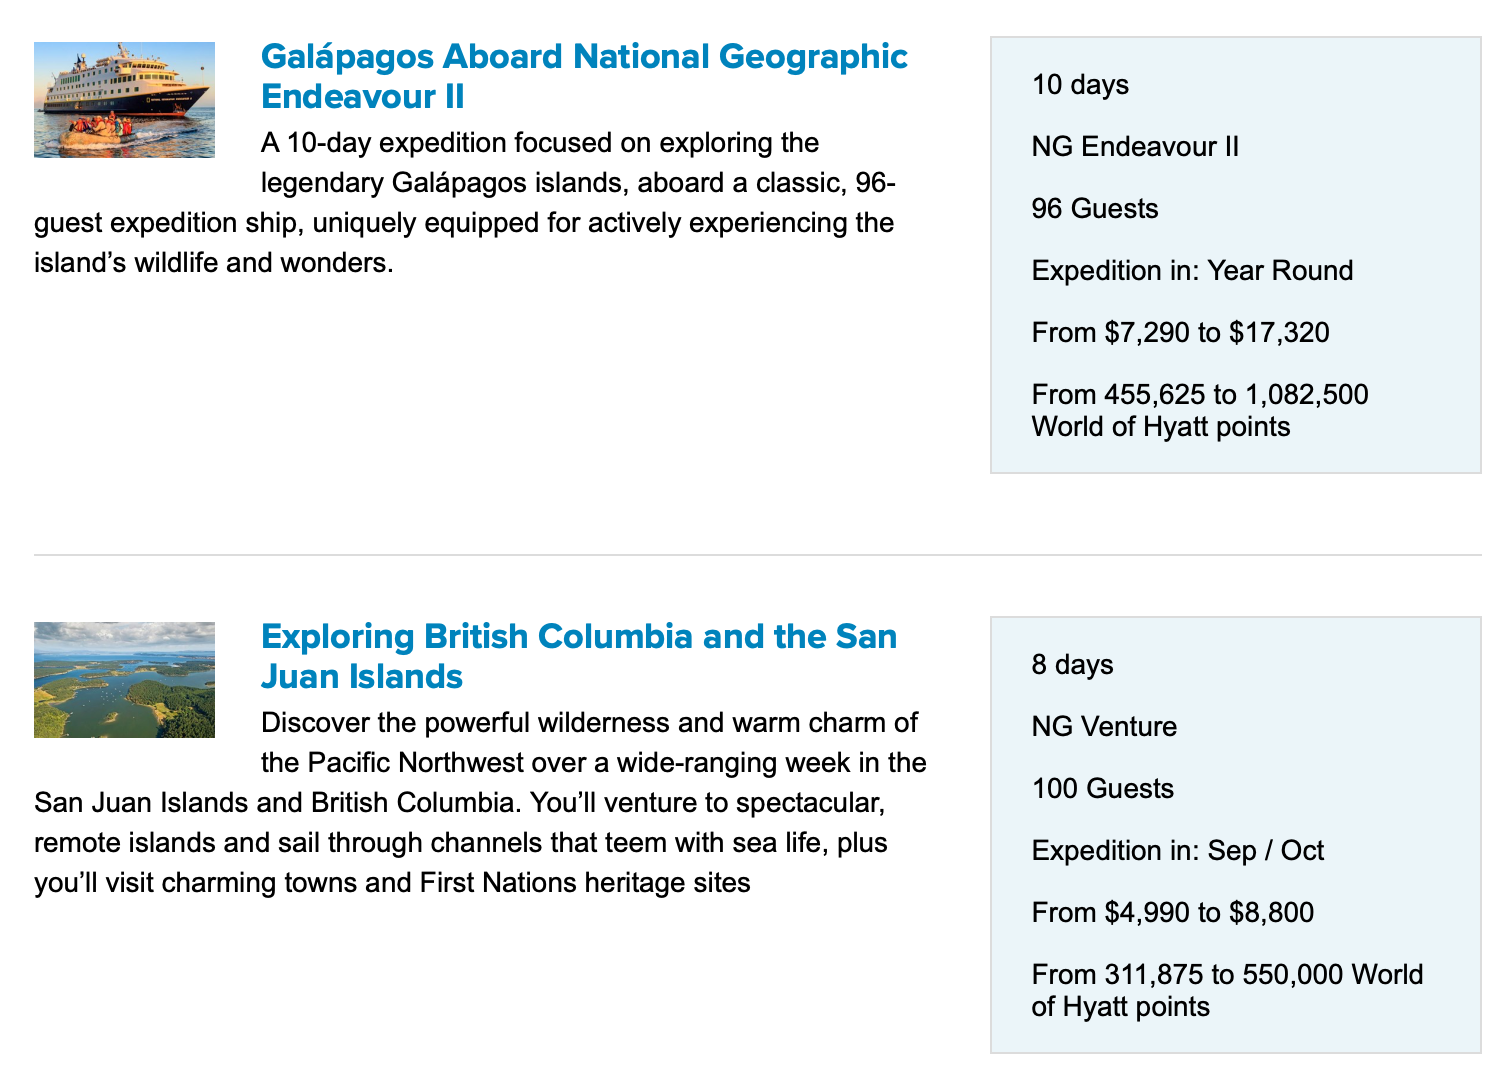Click the "100 Guests" capacity text
The width and height of the screenshot is (1510, 1074).
[x=1102, y=789]
